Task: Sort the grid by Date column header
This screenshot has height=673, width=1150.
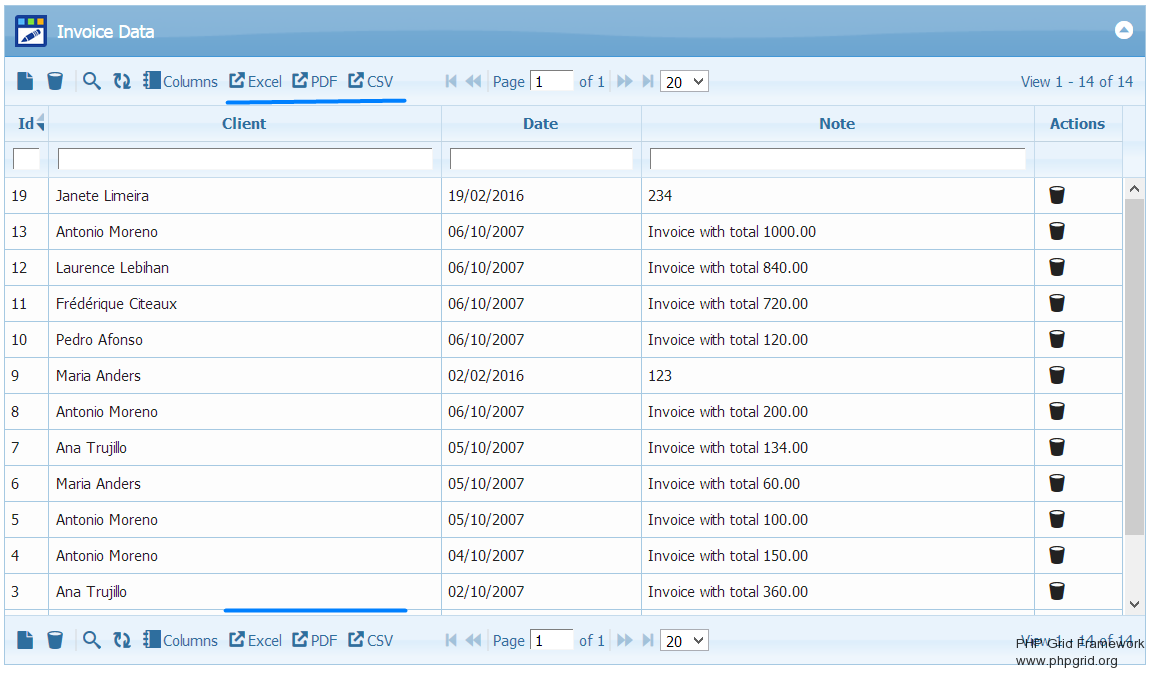Action: click(540, 124)
